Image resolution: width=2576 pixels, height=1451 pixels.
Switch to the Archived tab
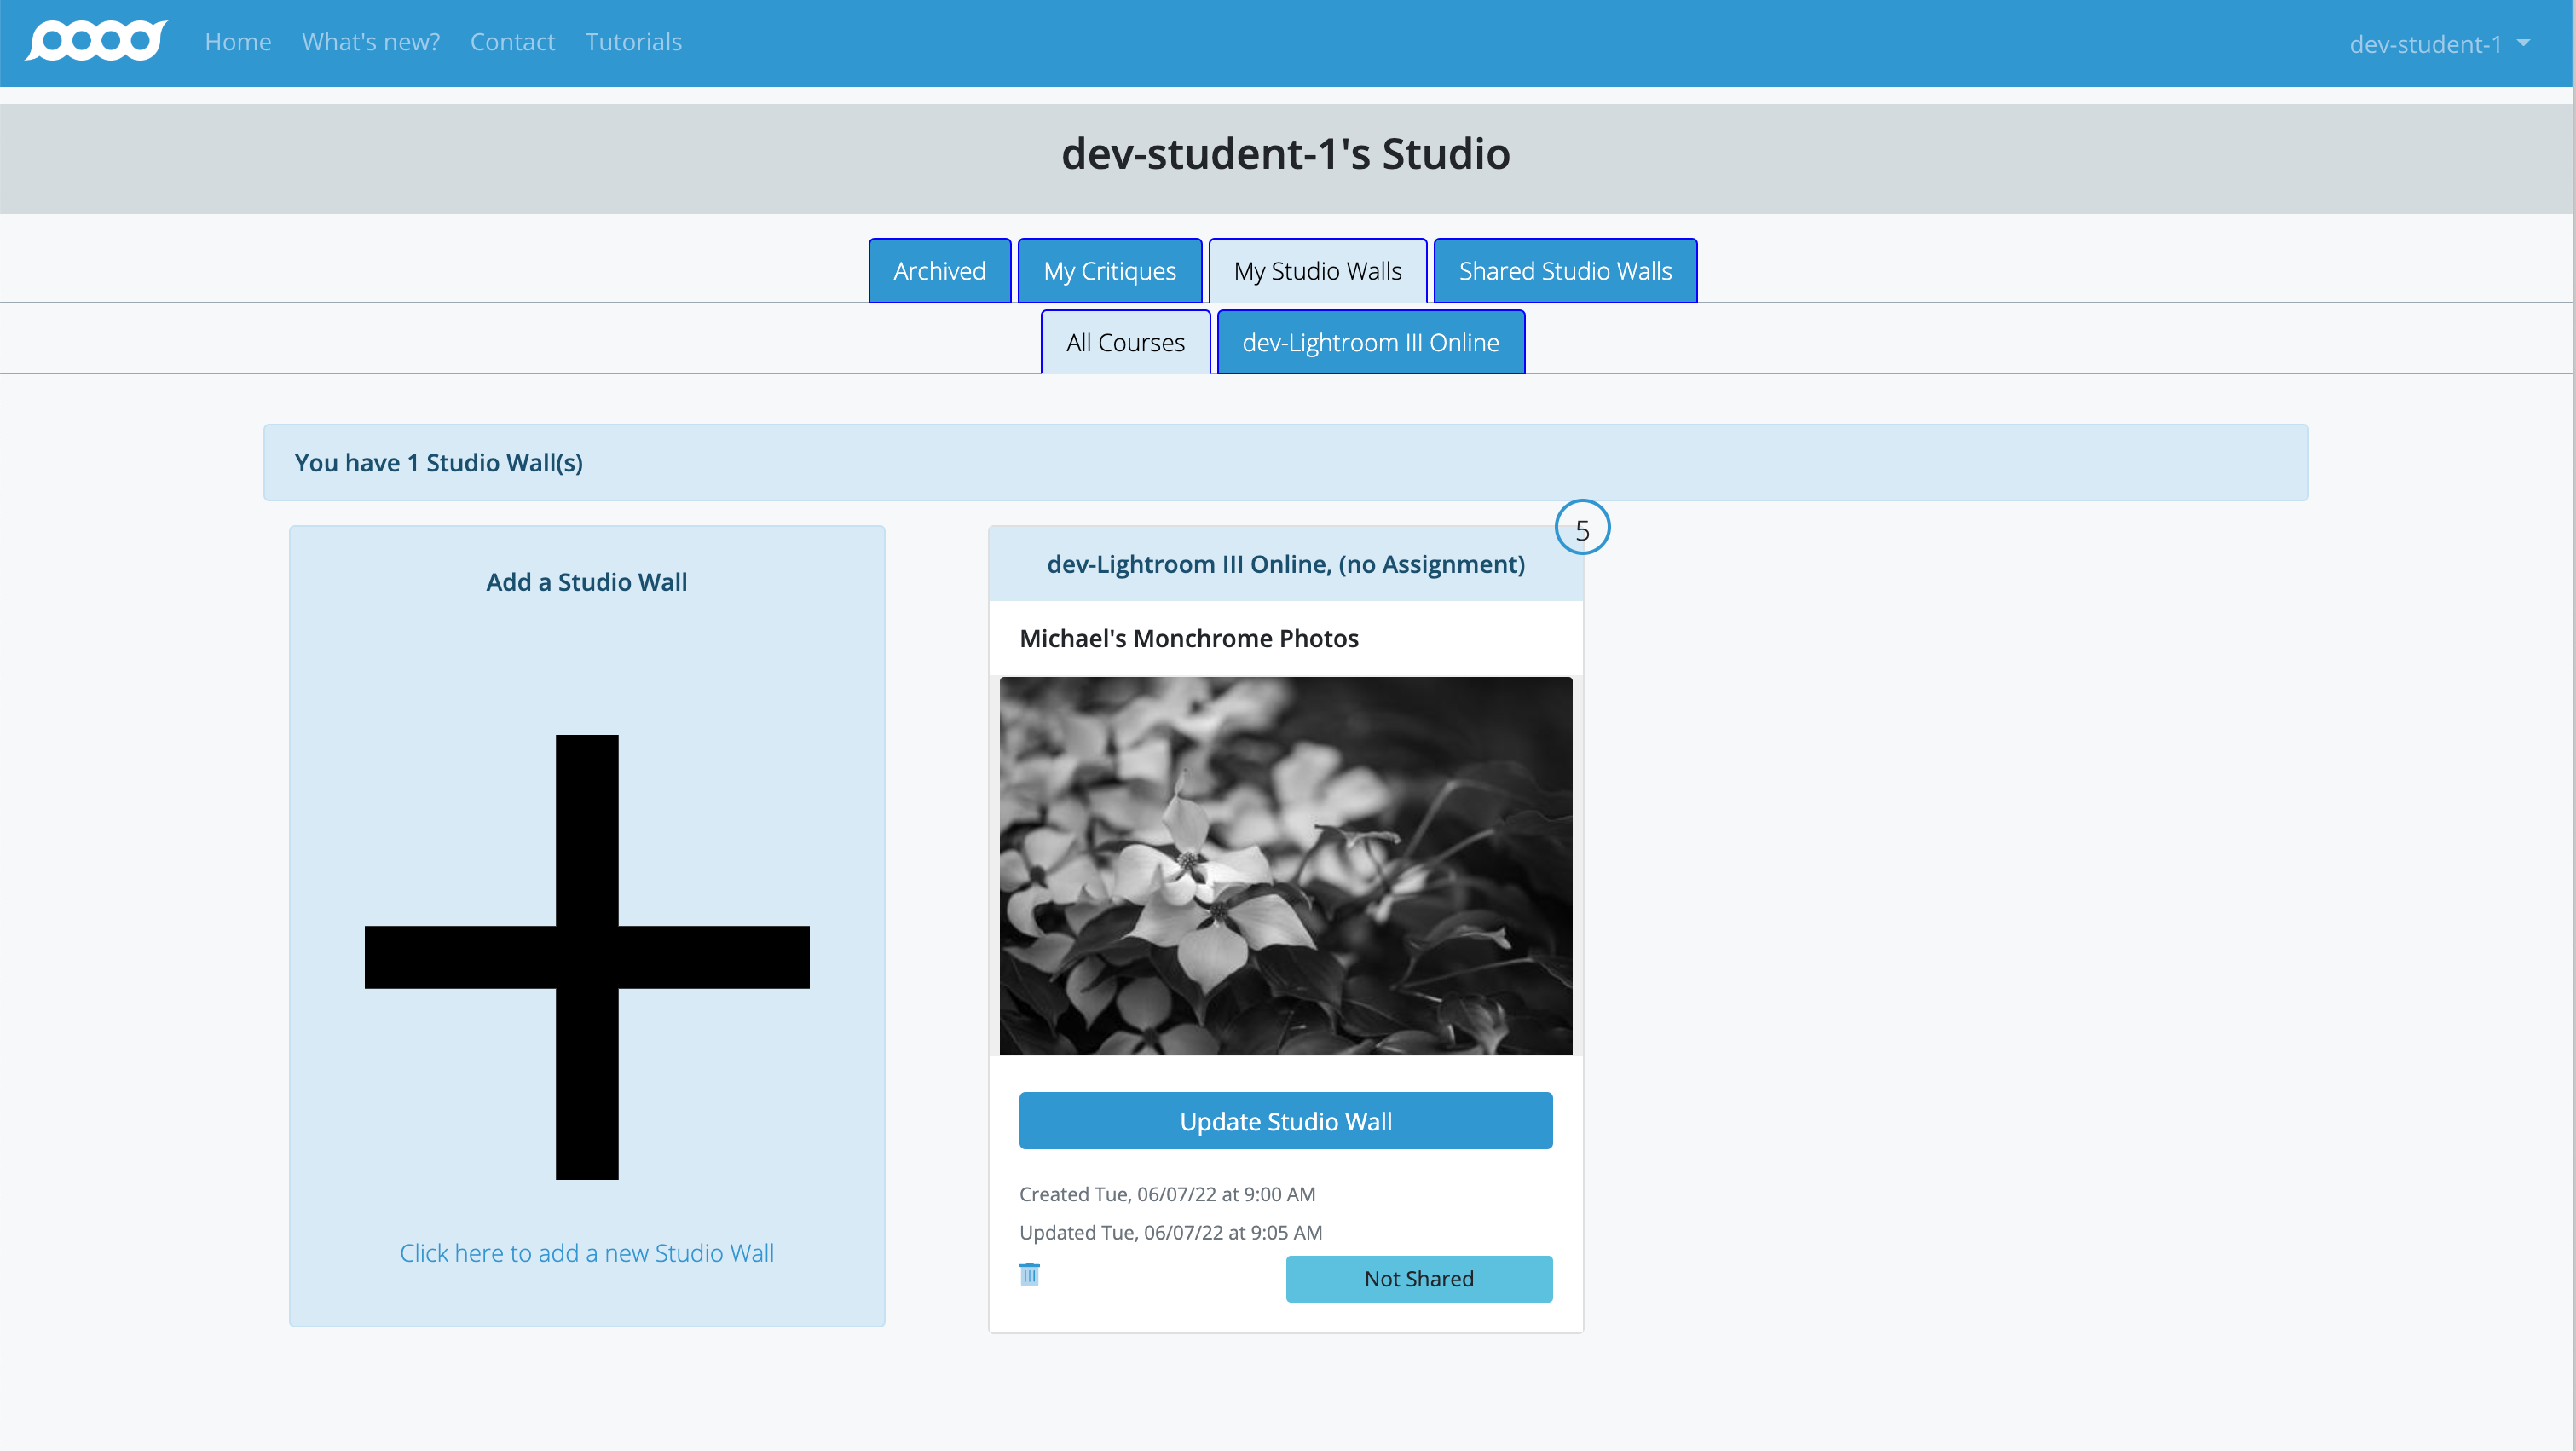(x=939, y=270)
